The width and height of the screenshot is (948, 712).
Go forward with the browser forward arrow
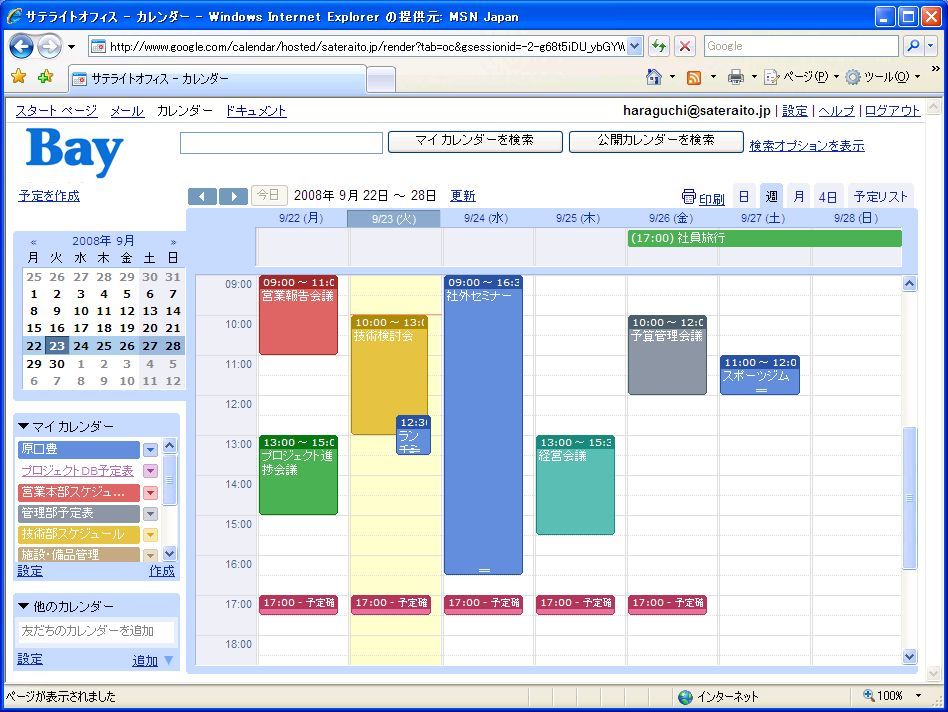[x=50, y=47]
